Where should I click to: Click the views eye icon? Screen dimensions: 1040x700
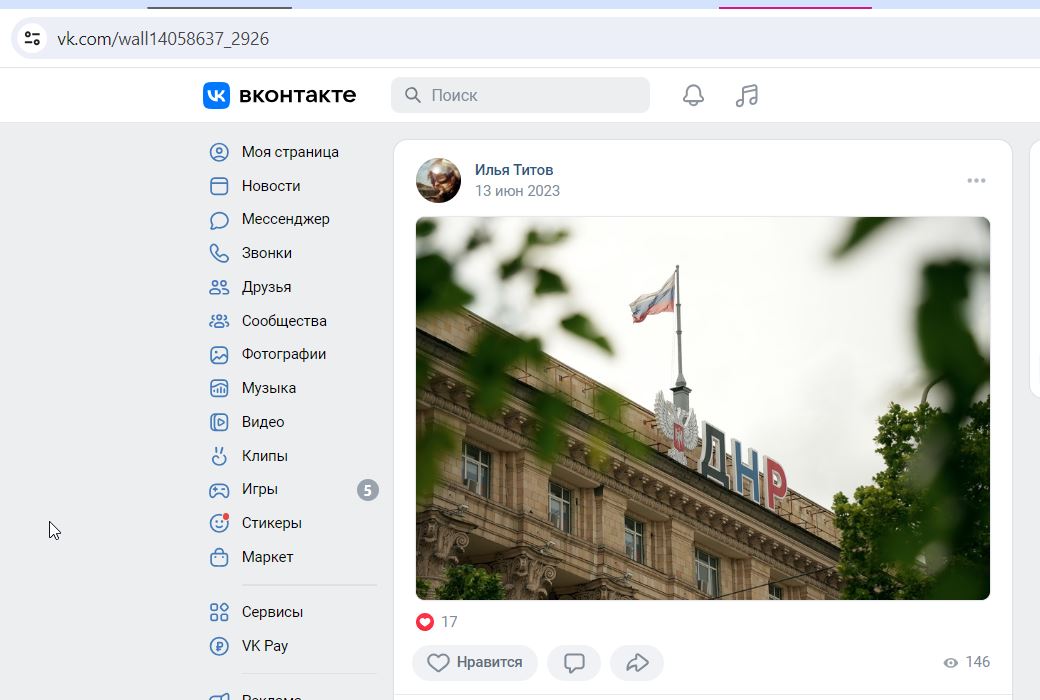pos(950,663)
